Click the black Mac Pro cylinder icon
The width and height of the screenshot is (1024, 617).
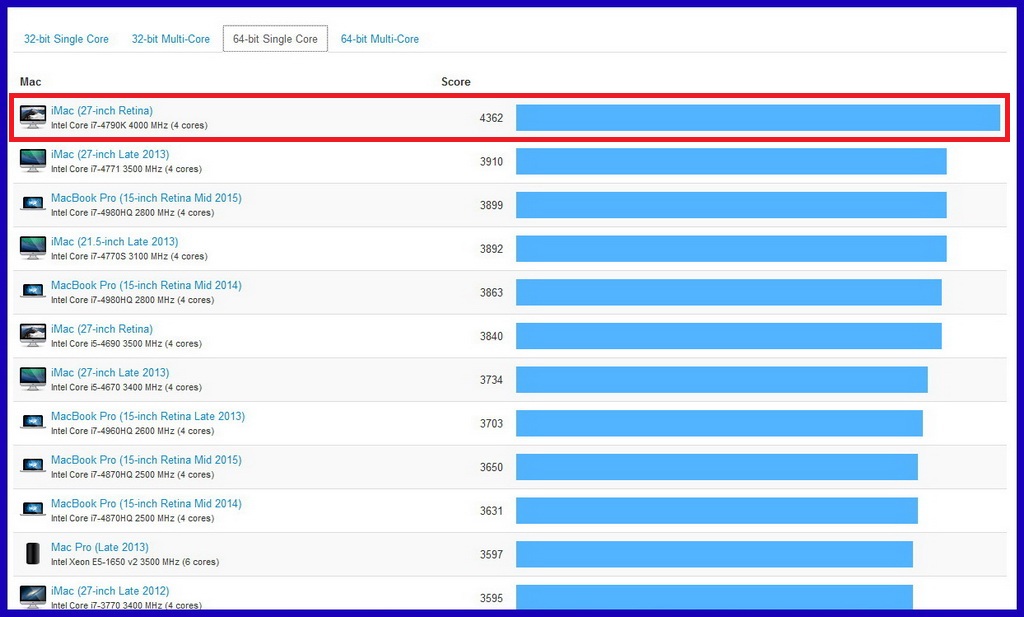33,554
